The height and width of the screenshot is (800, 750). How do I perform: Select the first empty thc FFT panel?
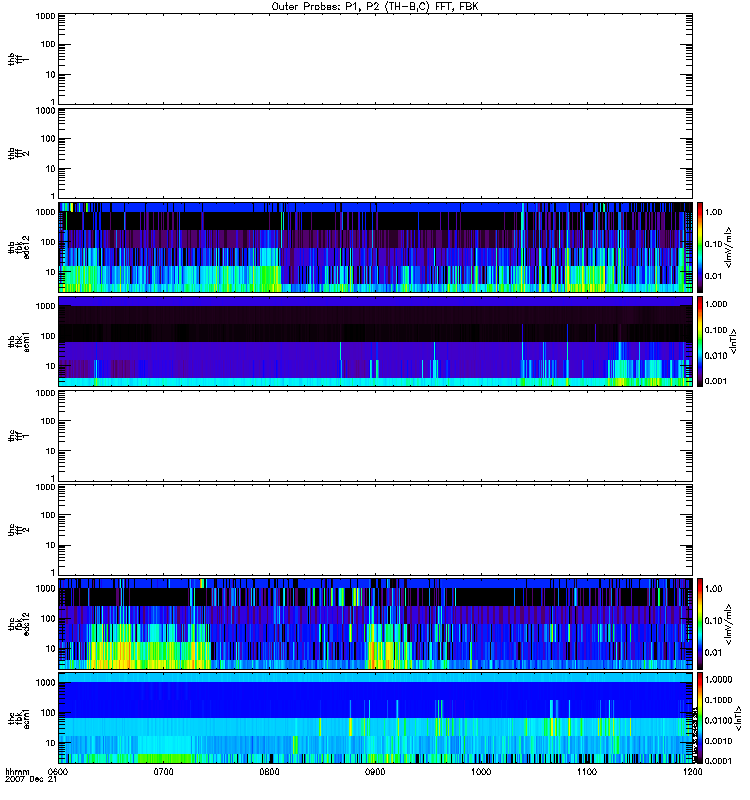pyautogui.click(x=375, y=435)
